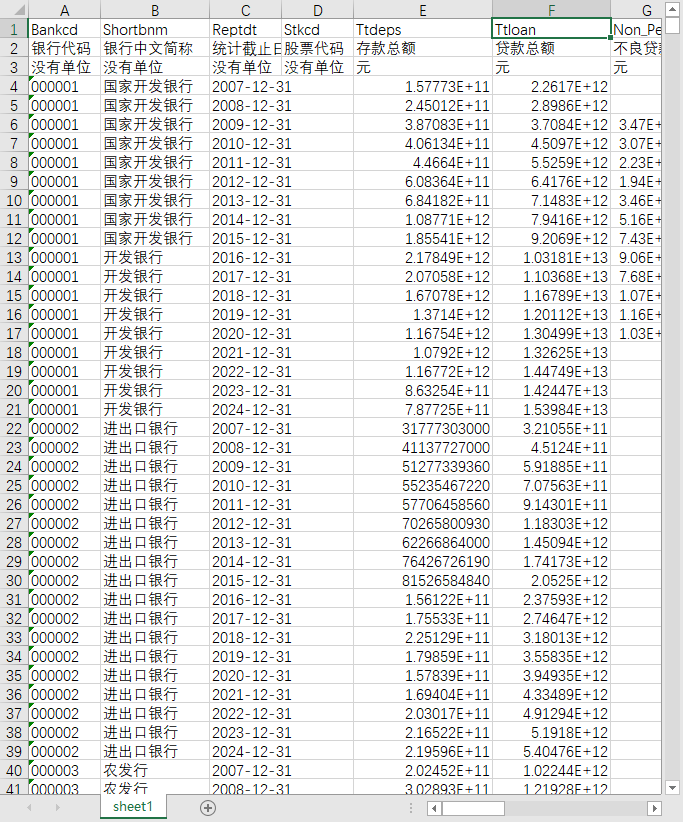The height and width of the screenshot is (822, 683).
Task: Click 农发行 in row 40
Action: tap(155, 771)
